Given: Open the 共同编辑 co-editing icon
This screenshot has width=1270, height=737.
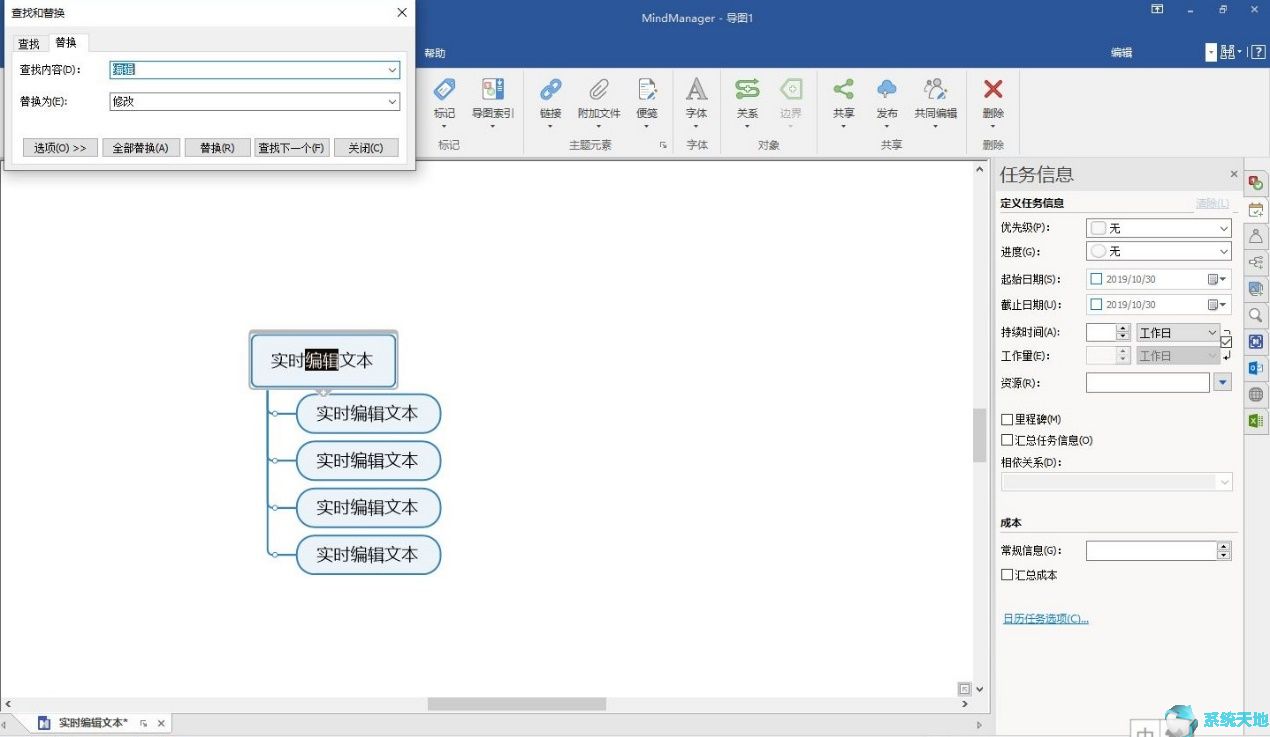Looking at the screenshot, I should (935, 90).
